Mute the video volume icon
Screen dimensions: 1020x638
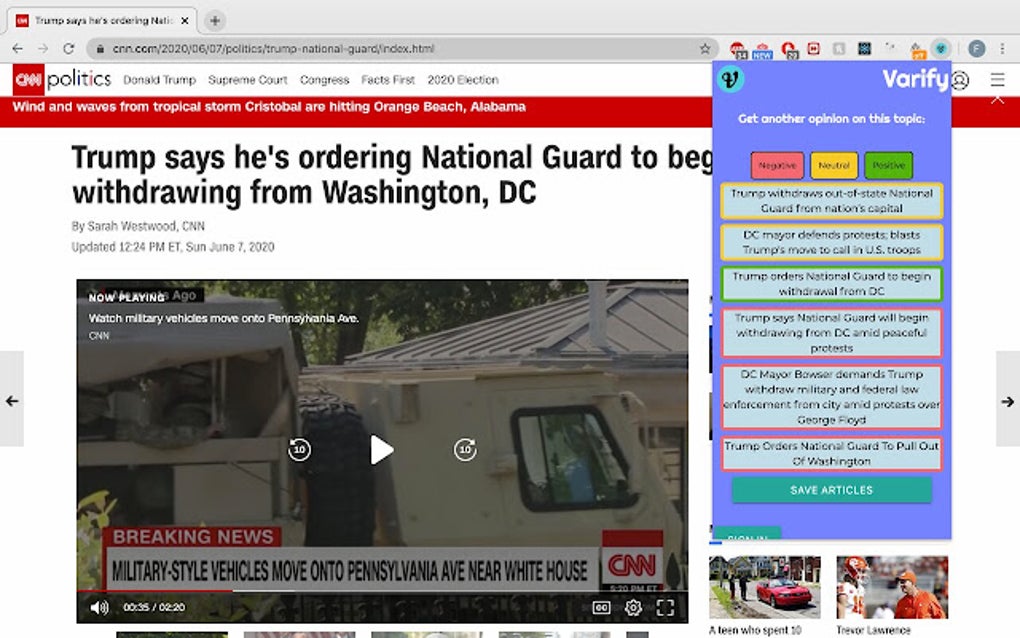point(100,607)
